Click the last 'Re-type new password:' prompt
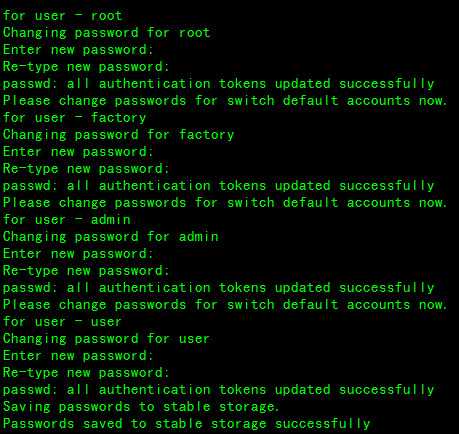Viewport: 459px width, 434px height. click(86, 373)
